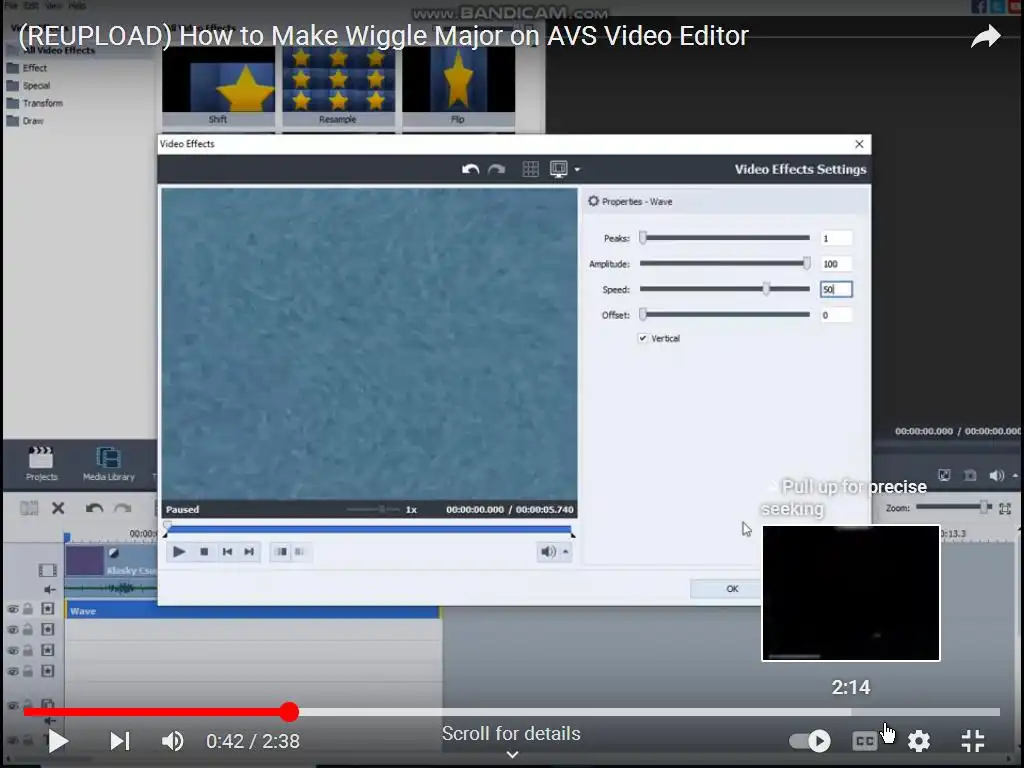The height and width of the screenshot is (768, 1024).
Task: Expand the Scroll for details chevron
Action: (513, 754)
